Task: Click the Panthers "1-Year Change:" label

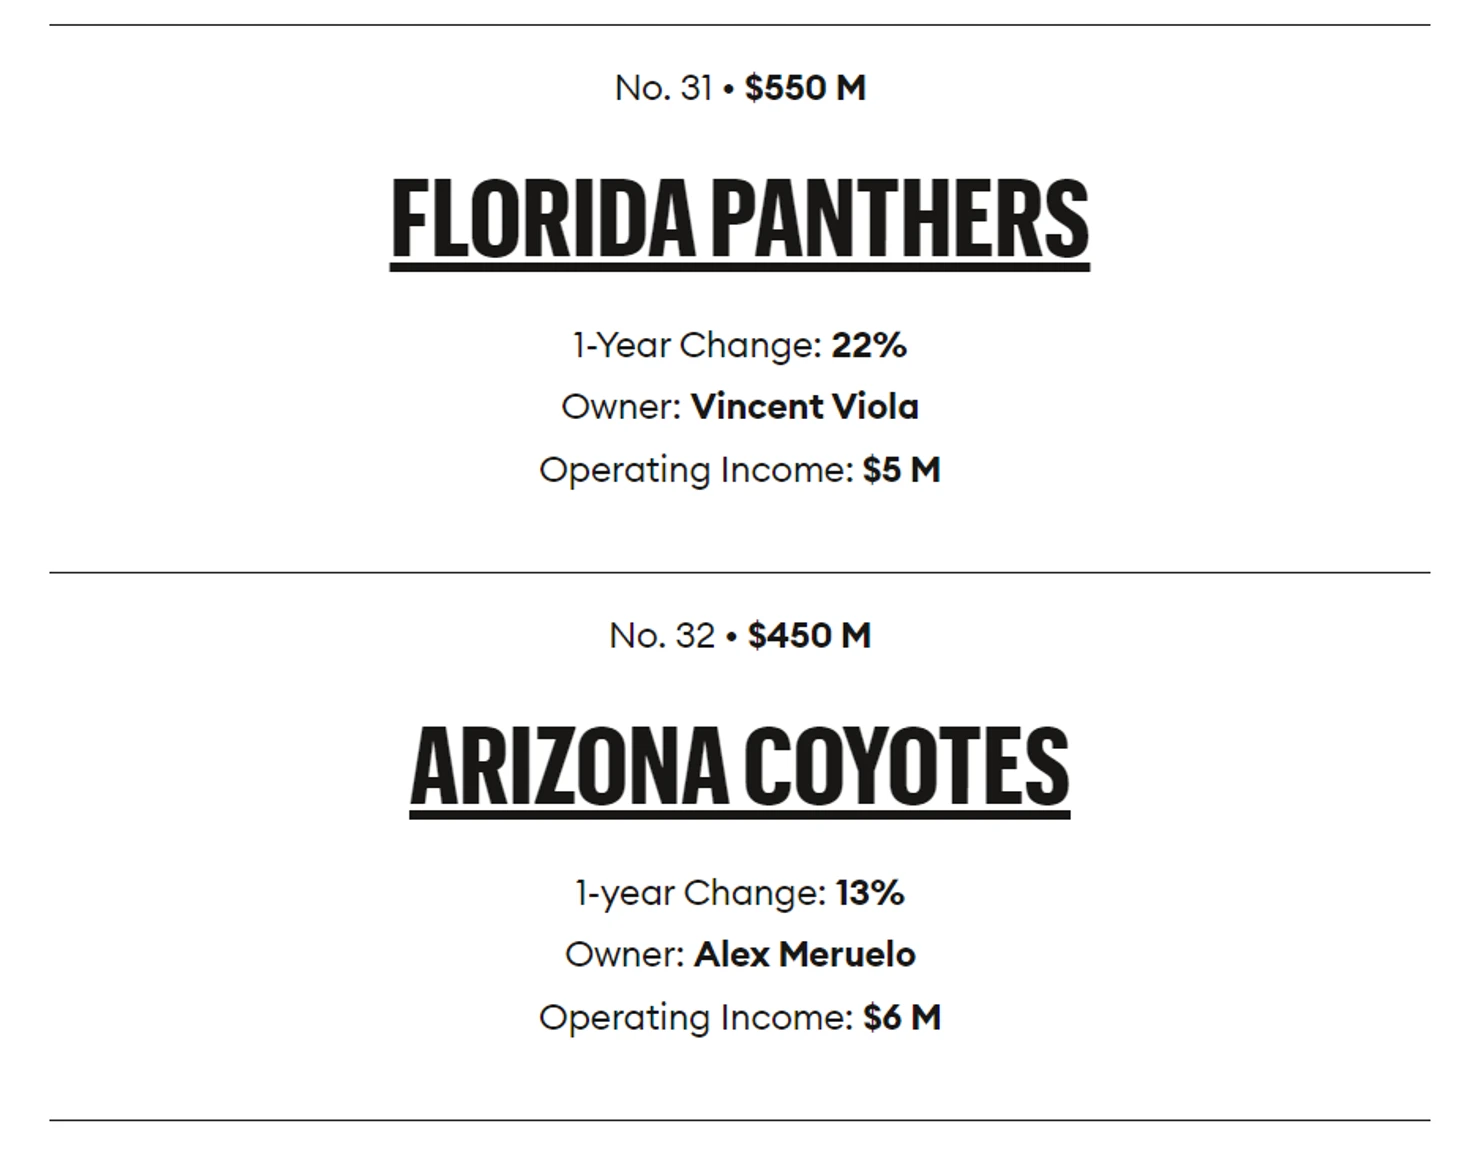Action: (697, 346)
